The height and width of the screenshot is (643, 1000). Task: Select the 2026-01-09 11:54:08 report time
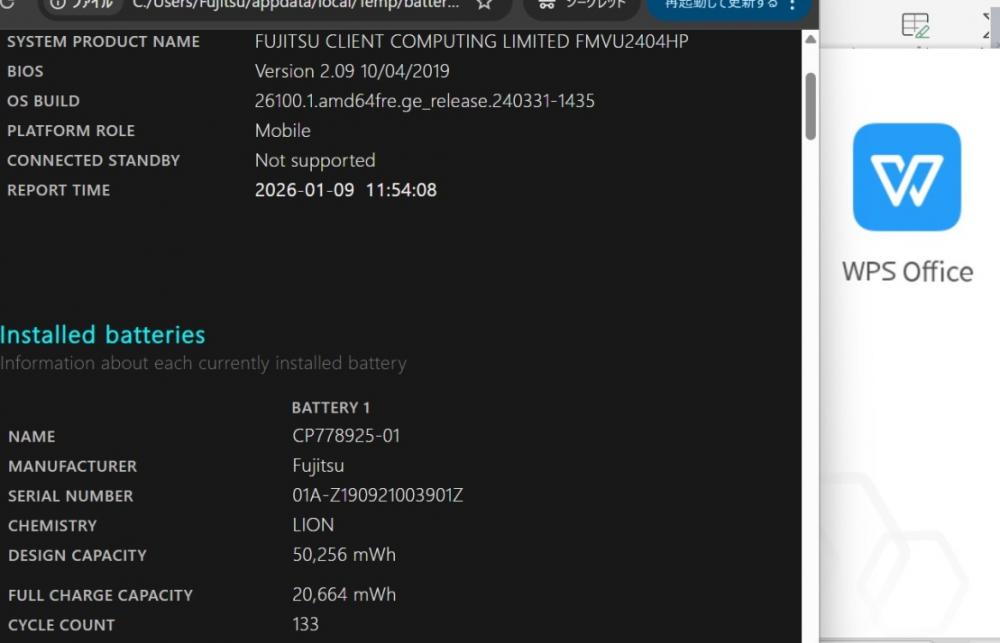click(346, 190)
